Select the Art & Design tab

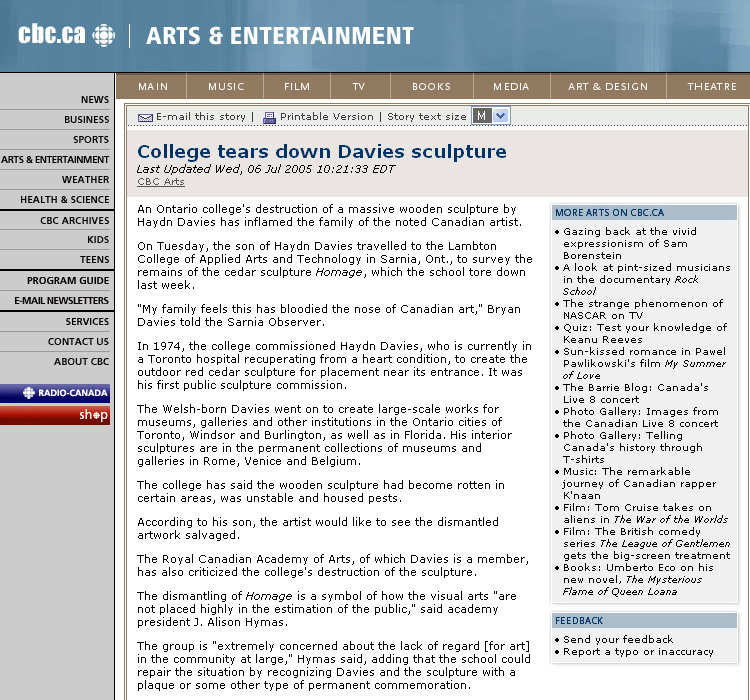click(608, 87)
